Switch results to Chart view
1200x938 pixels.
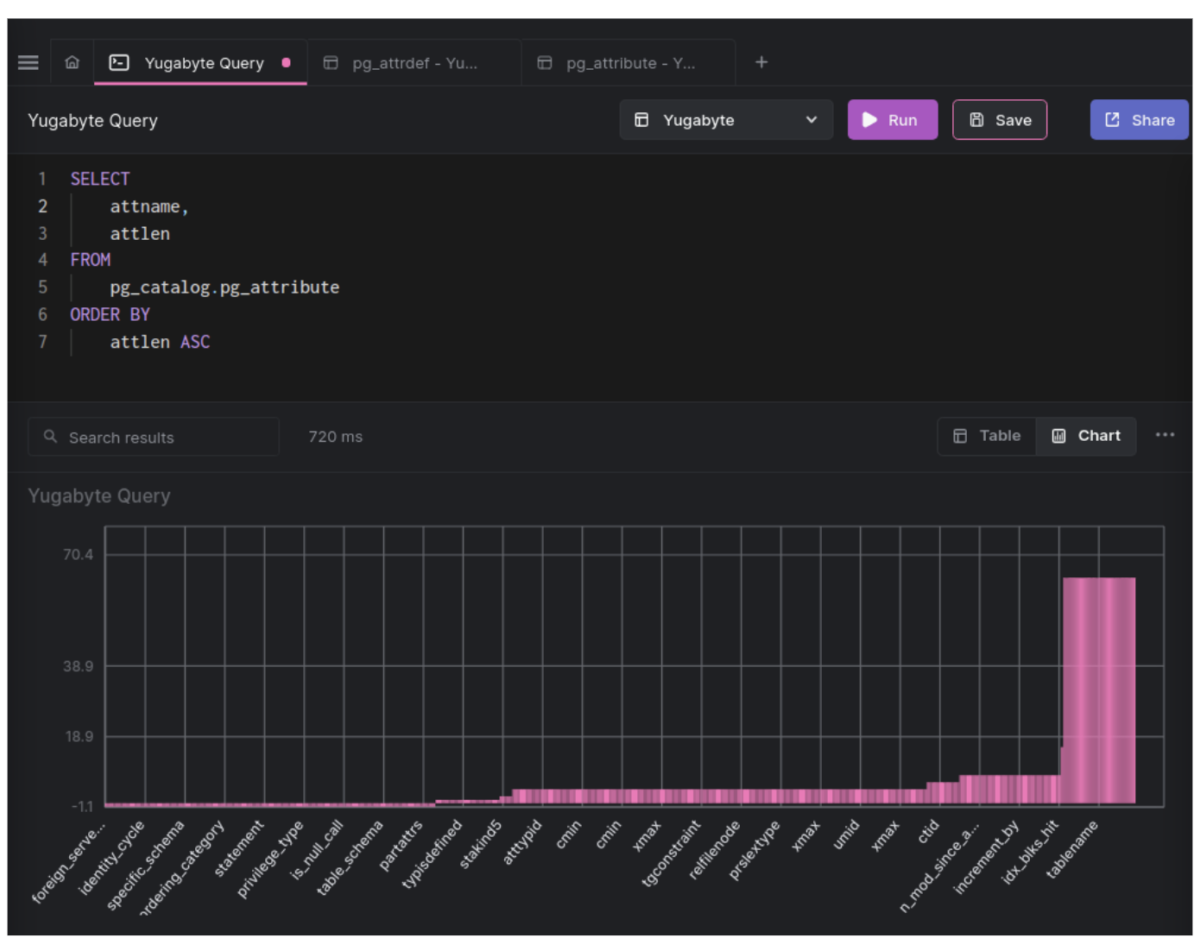pos(1086,435)
